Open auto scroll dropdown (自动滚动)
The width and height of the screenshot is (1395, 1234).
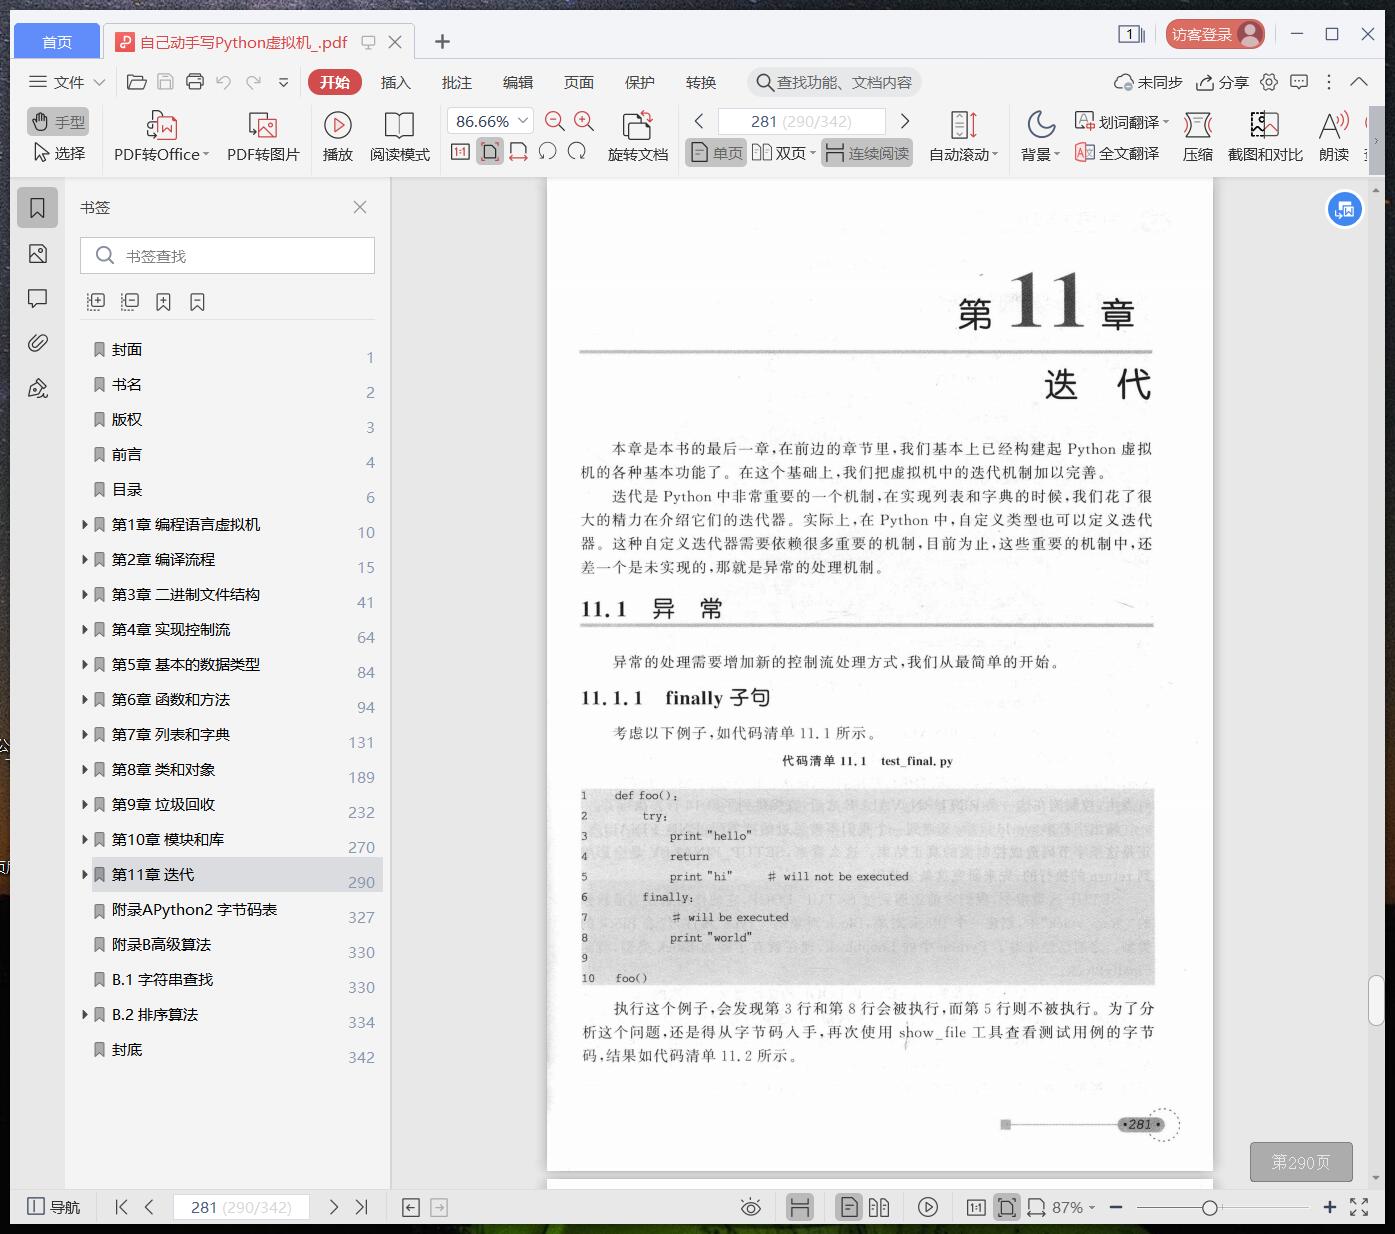coord(963,136)
